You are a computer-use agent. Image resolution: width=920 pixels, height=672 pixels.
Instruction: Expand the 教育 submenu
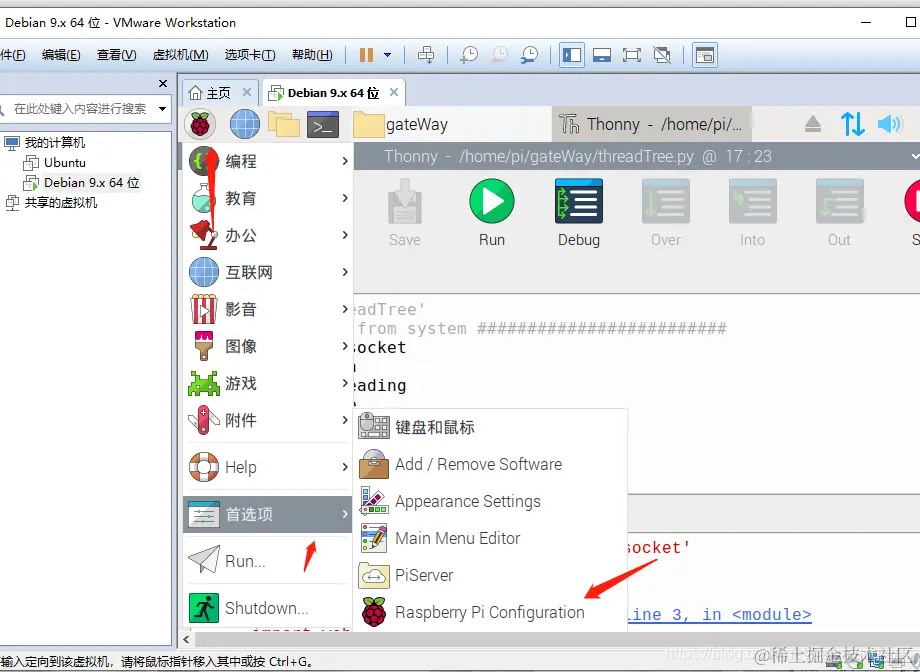pos(268,198)
